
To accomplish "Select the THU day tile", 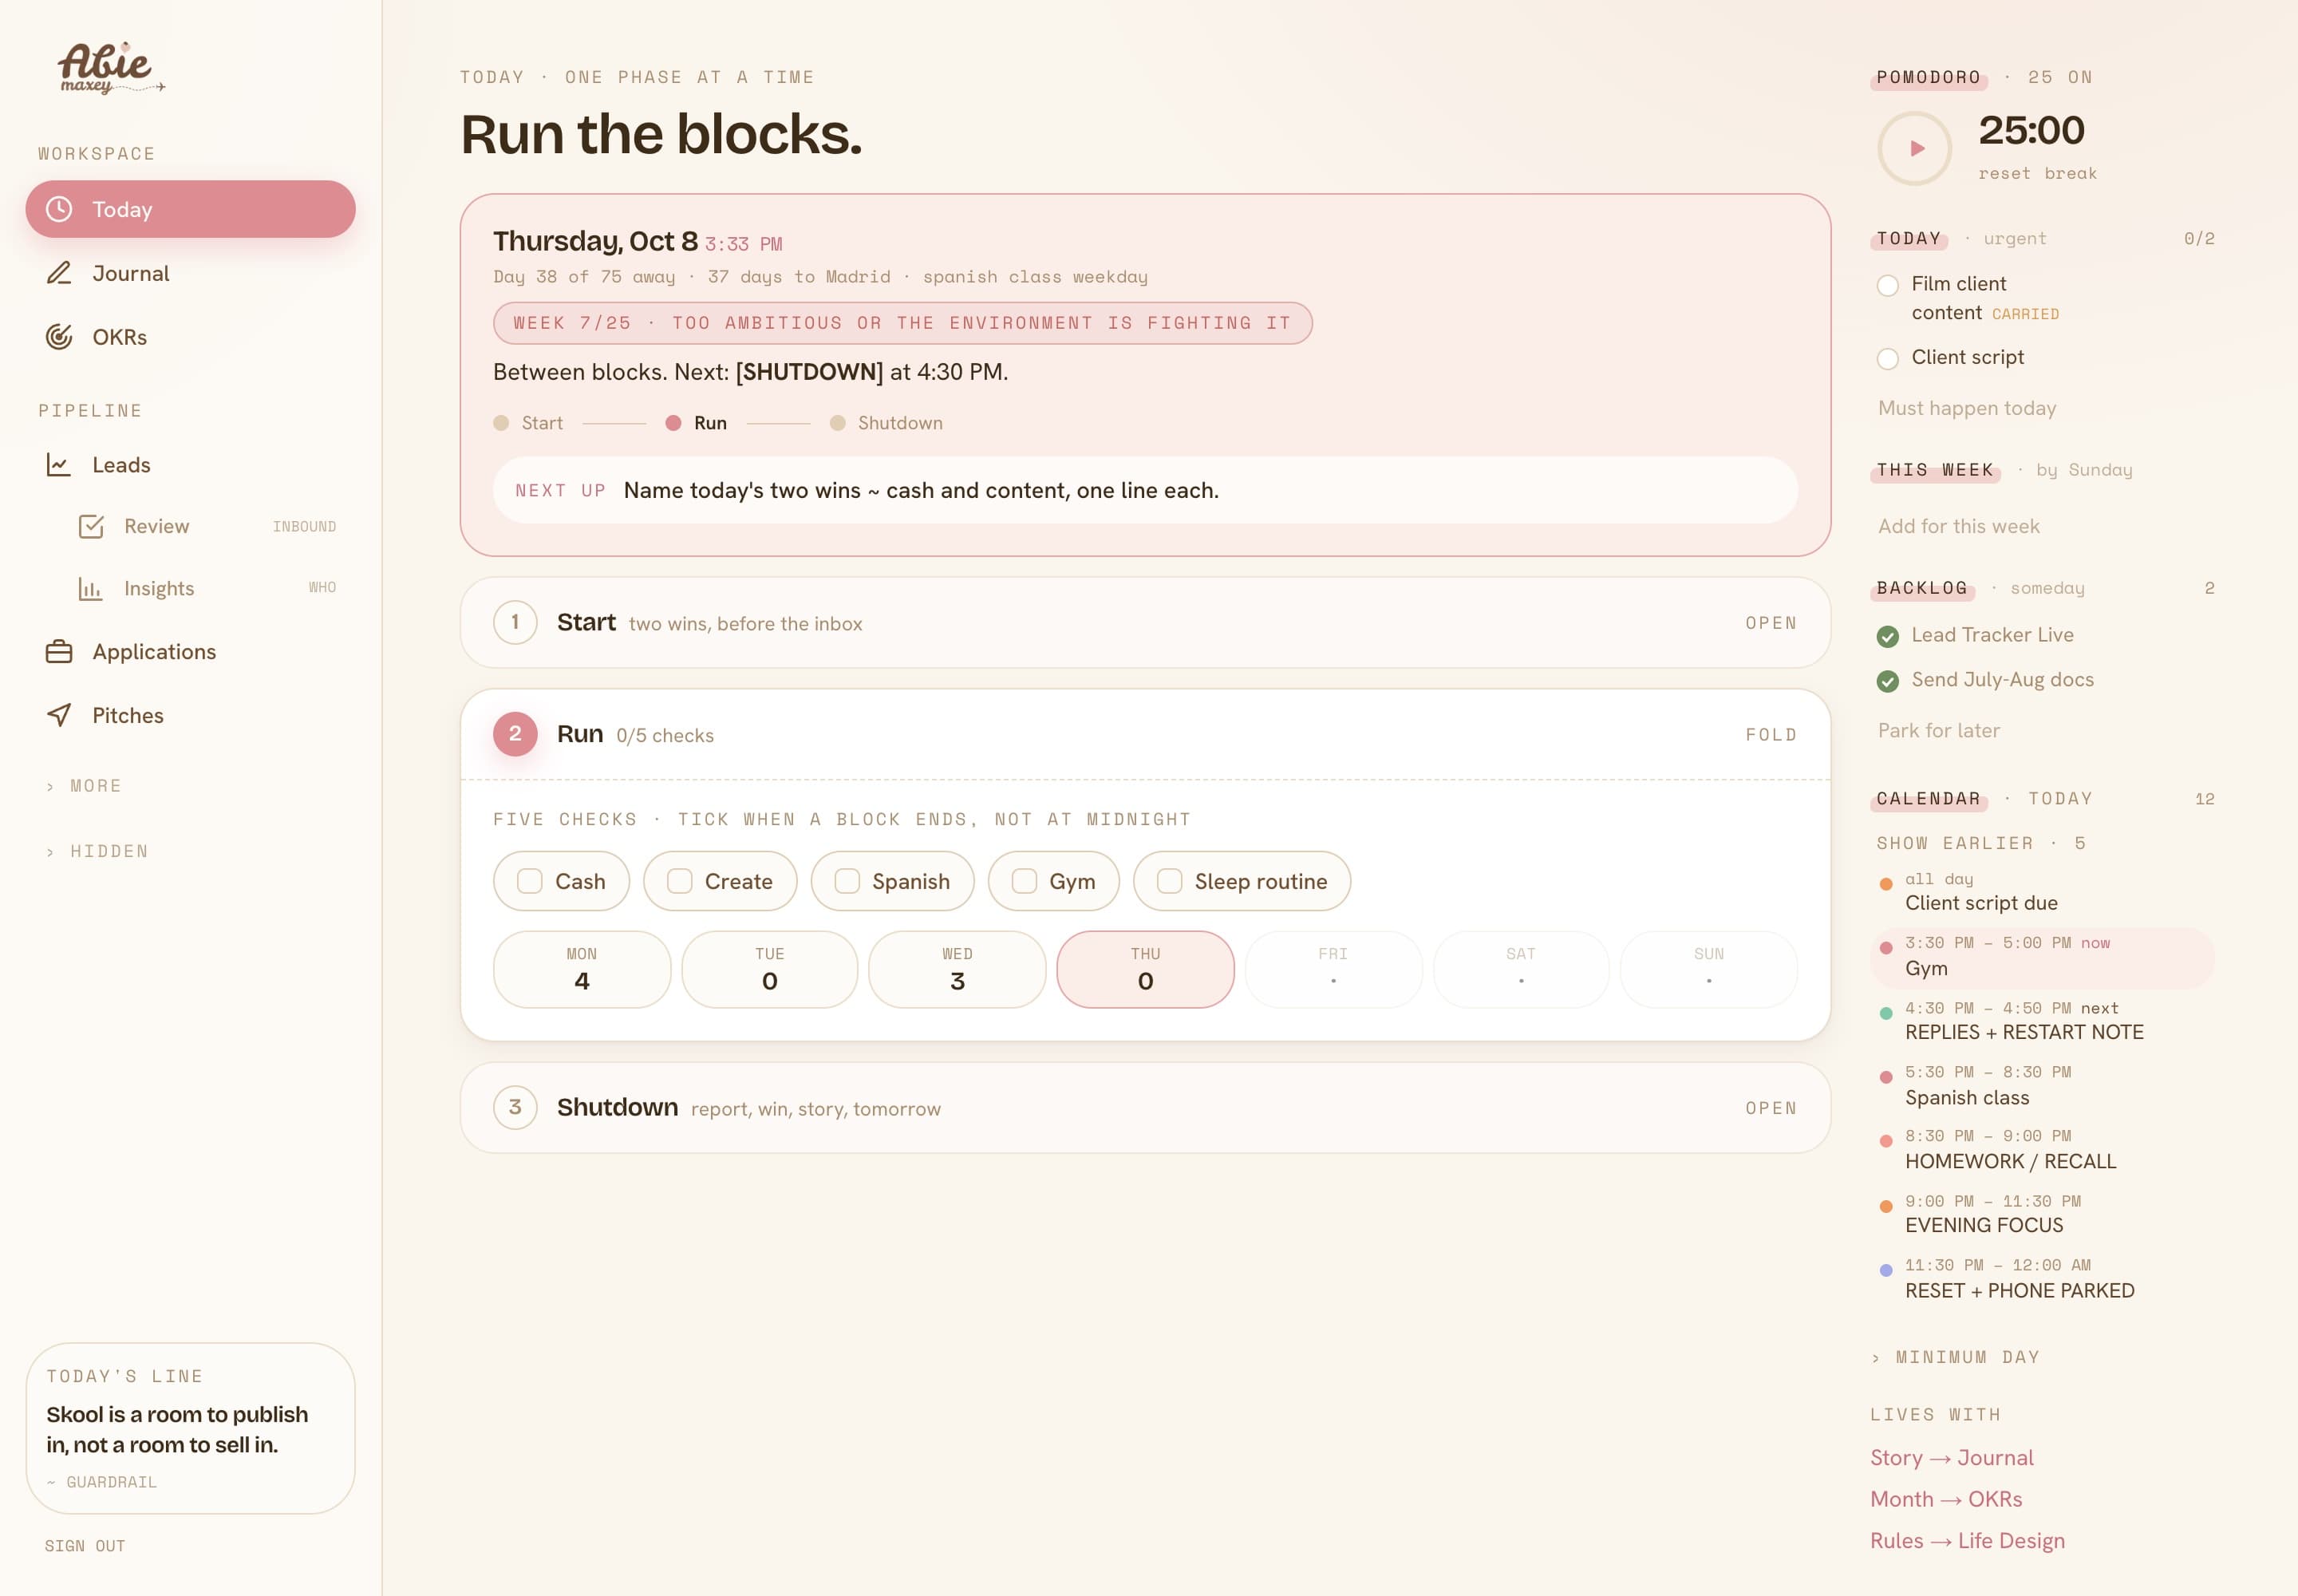I will point(1145,969).
